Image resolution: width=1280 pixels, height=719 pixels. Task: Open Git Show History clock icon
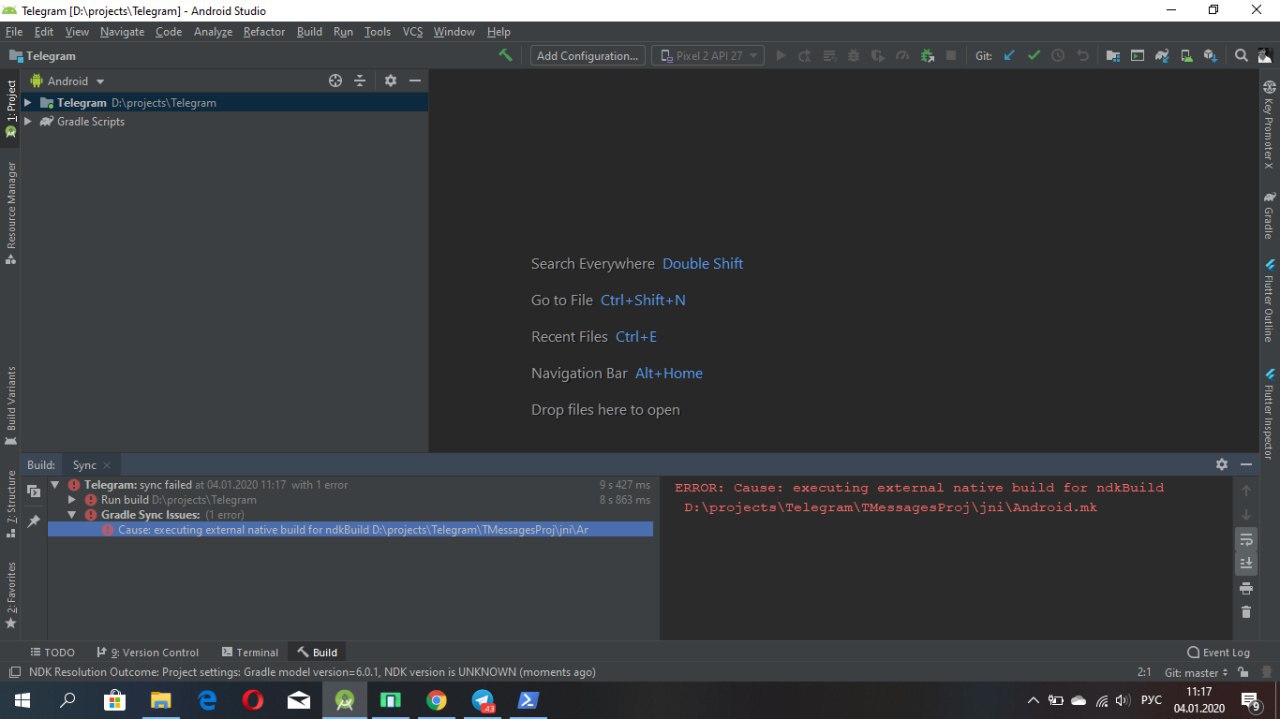point(1058,56)
